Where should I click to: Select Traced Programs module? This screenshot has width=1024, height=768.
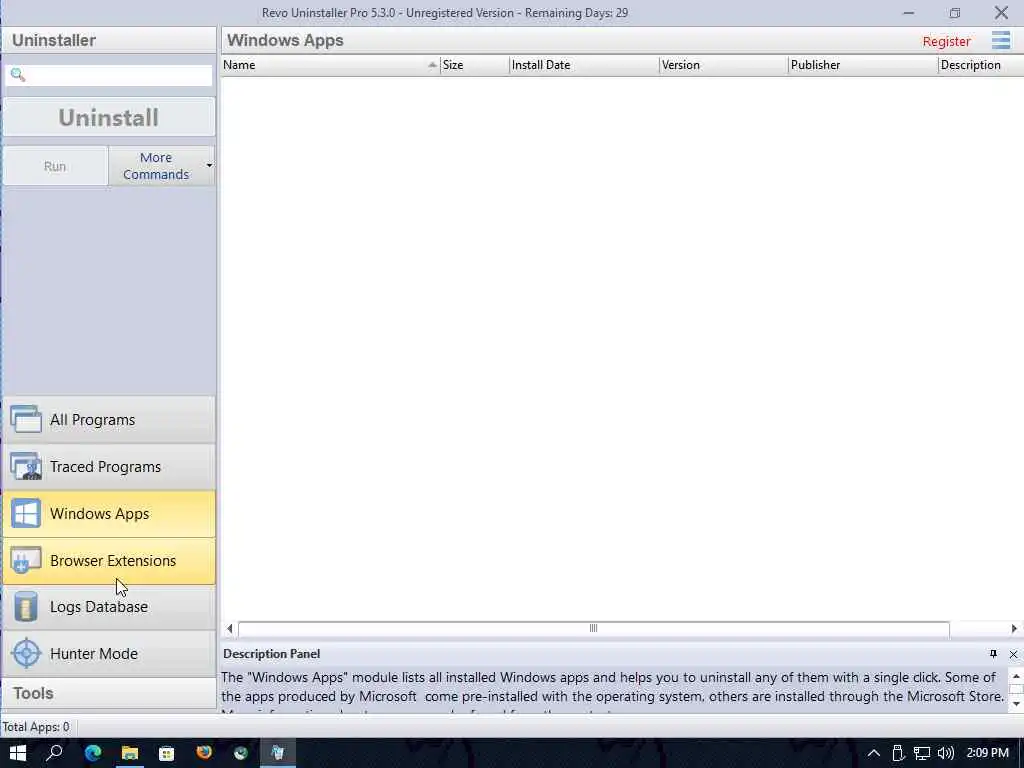click(108, 466)
